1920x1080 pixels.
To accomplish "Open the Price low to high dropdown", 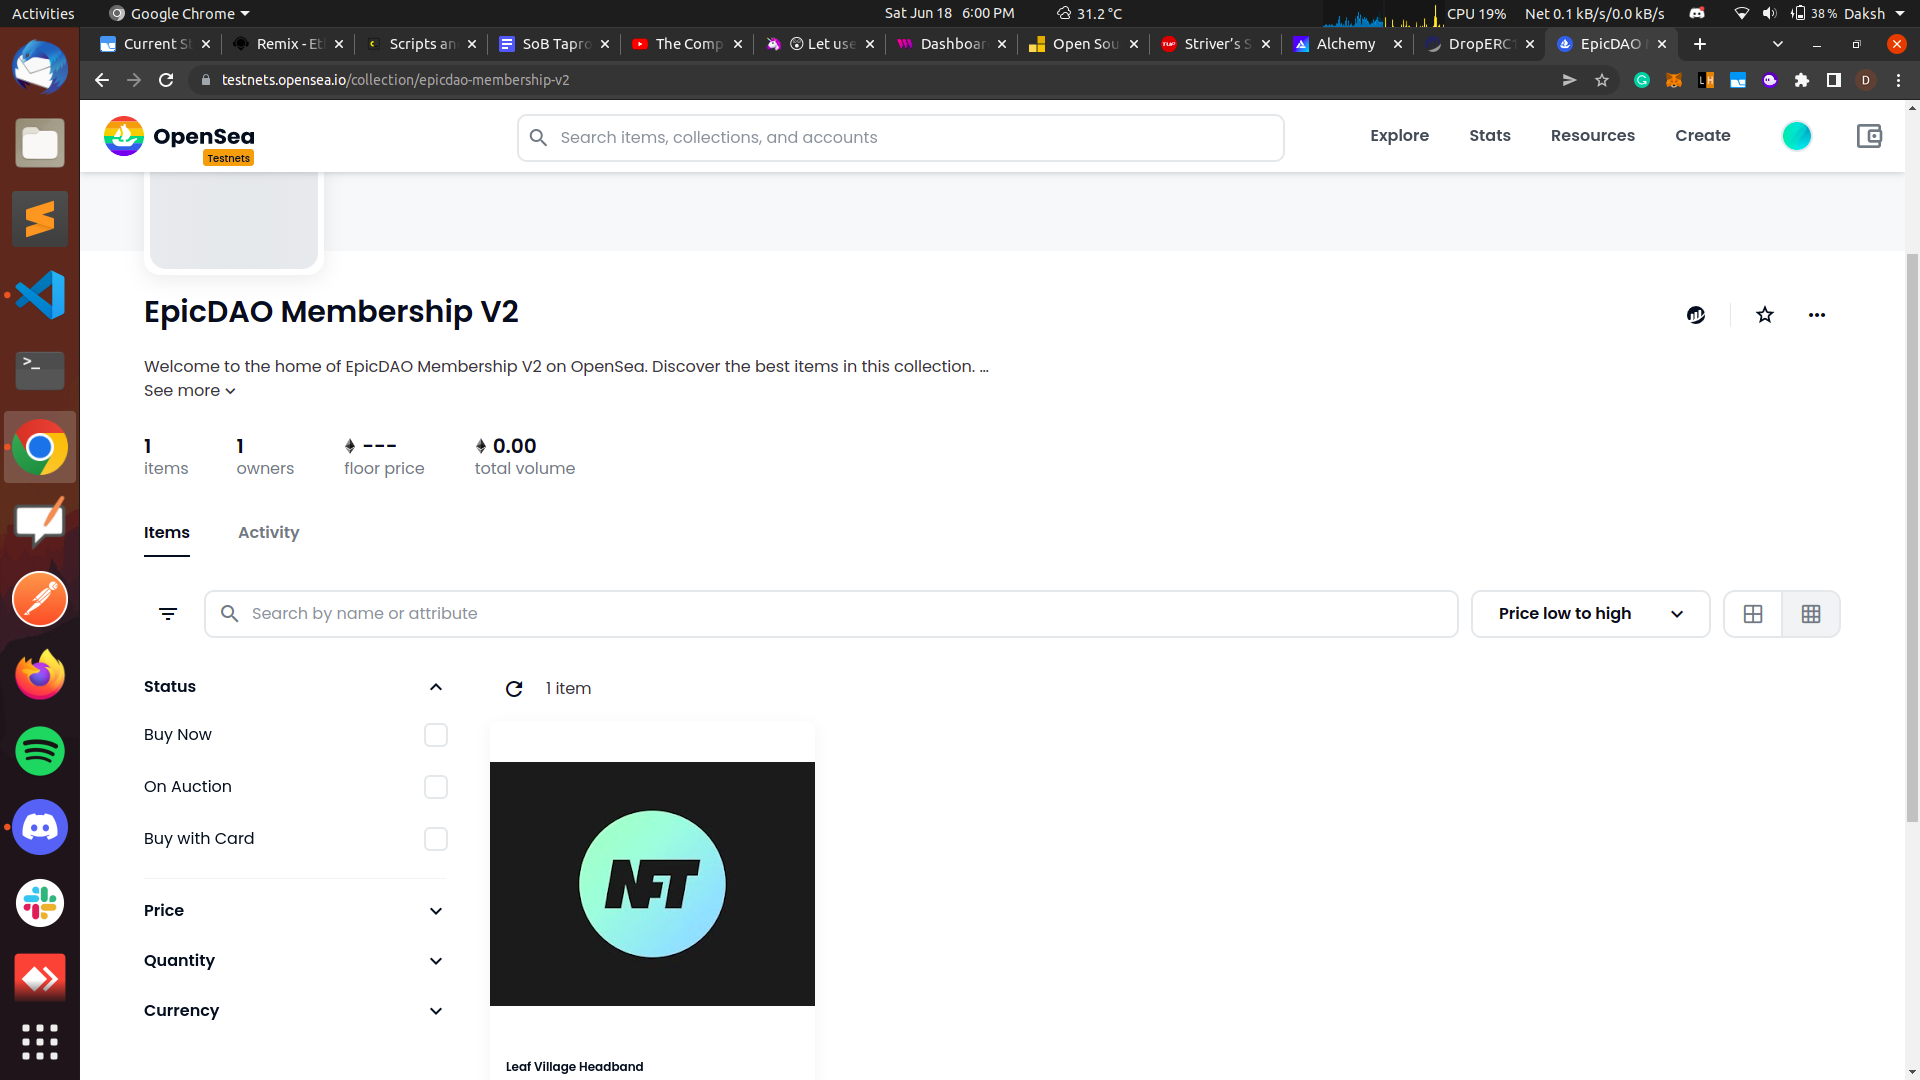I will (1590, 614).
